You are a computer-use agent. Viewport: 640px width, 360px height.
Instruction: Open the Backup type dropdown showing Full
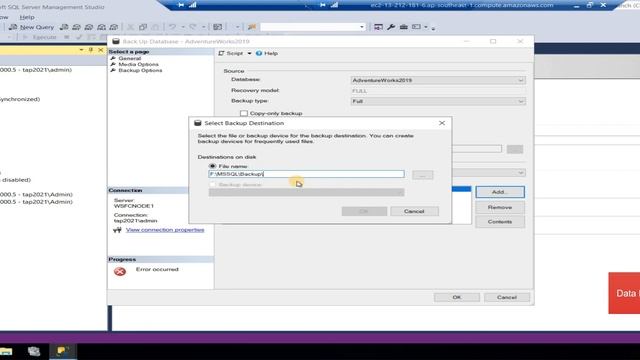point(438,101)
